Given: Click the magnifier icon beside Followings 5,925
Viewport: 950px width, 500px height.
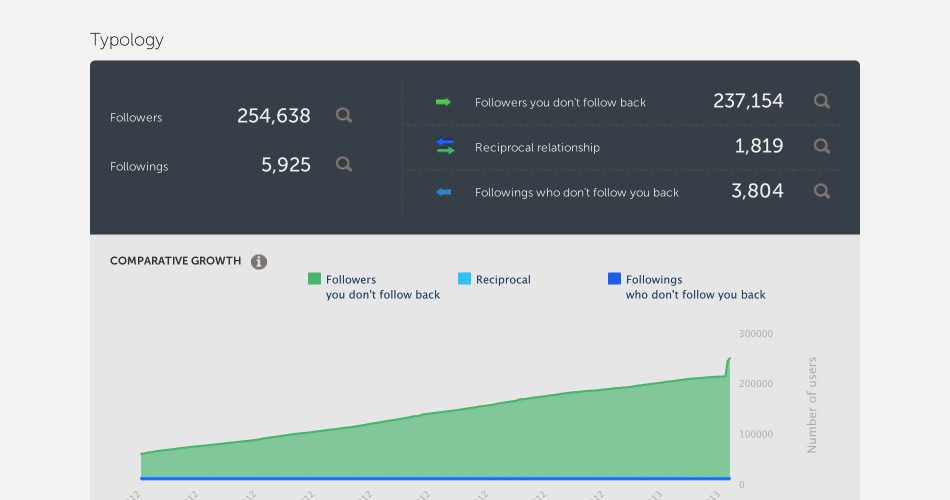Looking at the screenshot, I should (x=344, y=164).
